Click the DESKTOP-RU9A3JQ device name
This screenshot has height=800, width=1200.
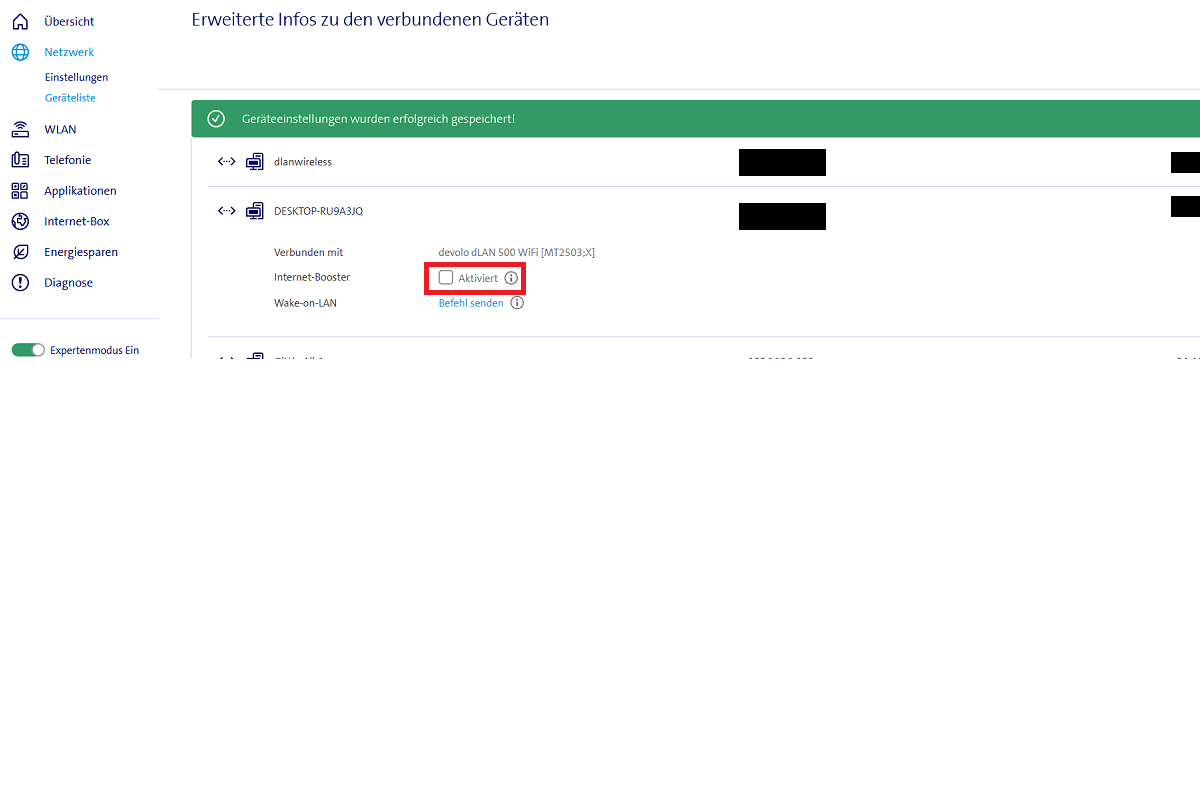pyautogui.click(x=319, y=211)
